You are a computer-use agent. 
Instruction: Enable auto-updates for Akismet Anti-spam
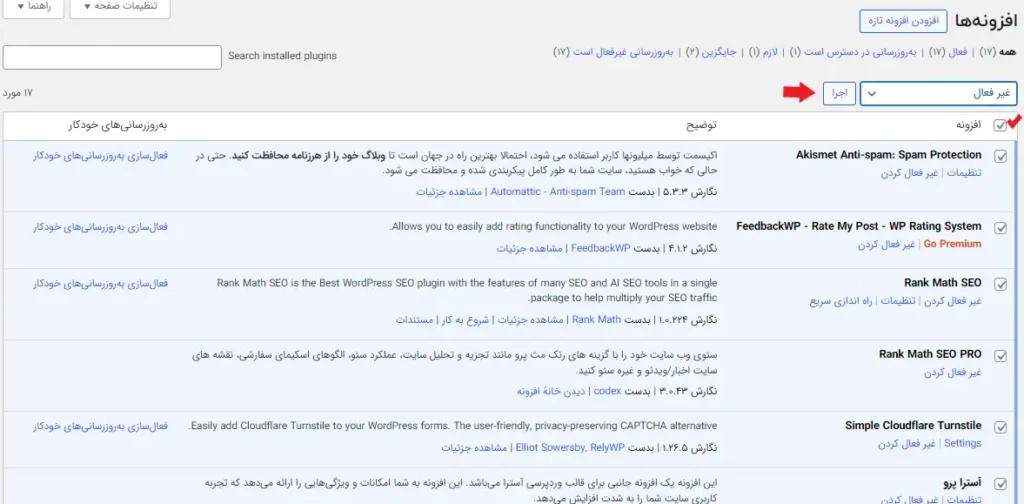[100, 155]
